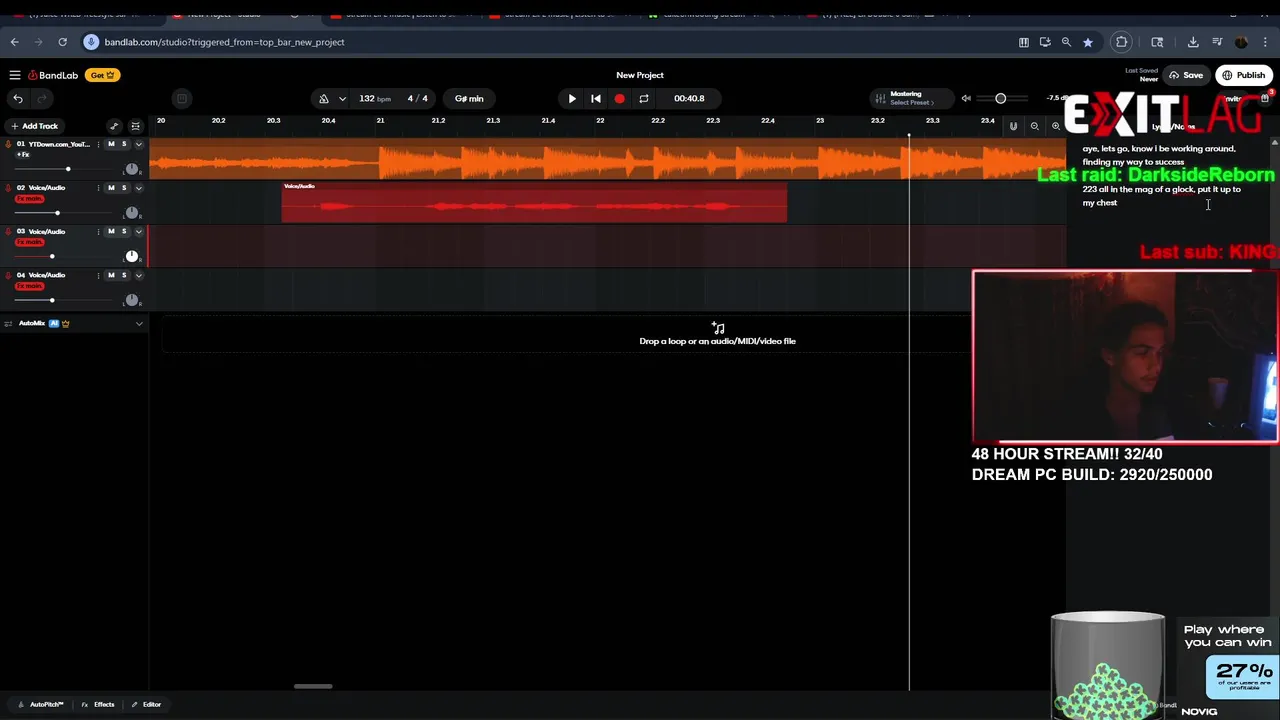Expand track 01 options chevron
This screenshot has height=720, width=1280.
(139, 144)
